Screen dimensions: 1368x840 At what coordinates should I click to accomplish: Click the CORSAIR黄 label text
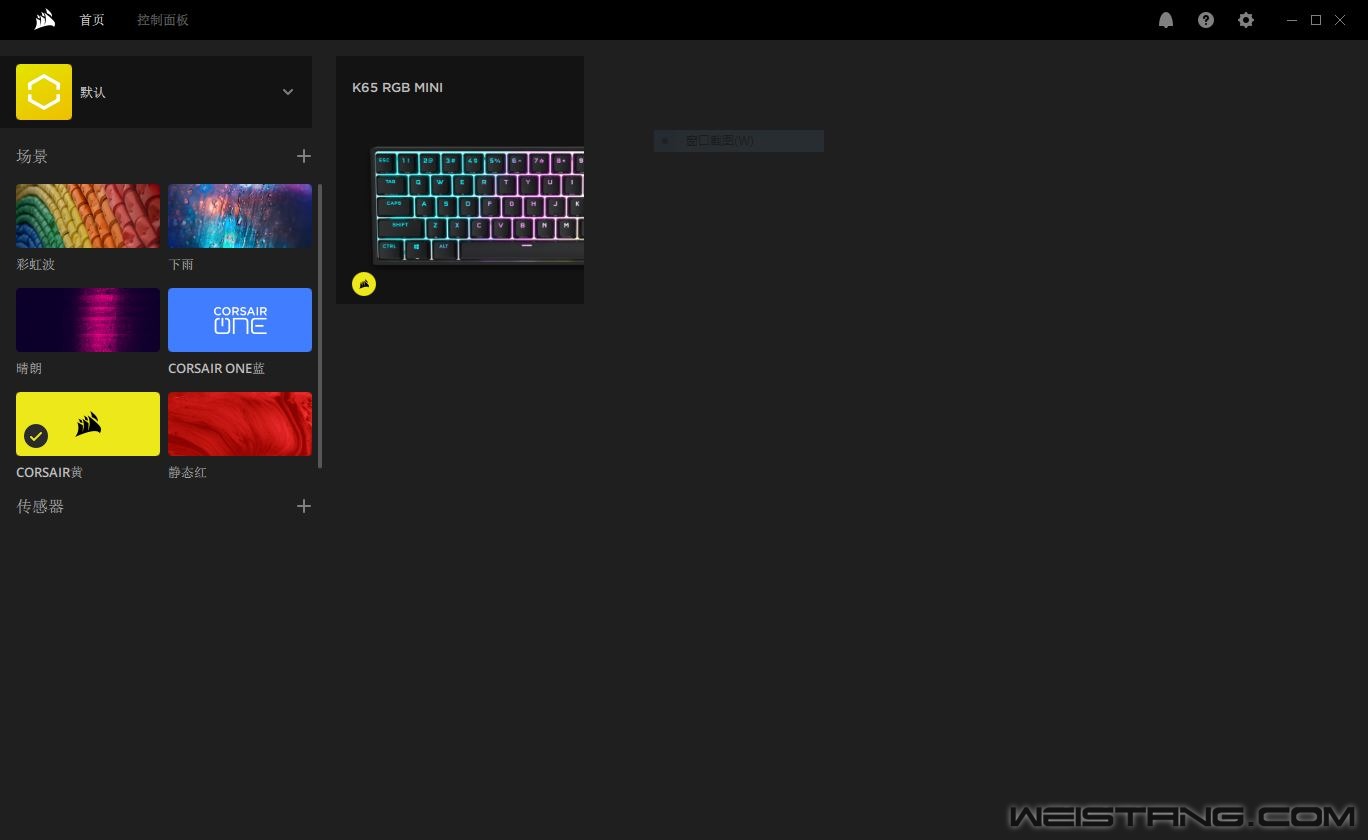(49, 472)
